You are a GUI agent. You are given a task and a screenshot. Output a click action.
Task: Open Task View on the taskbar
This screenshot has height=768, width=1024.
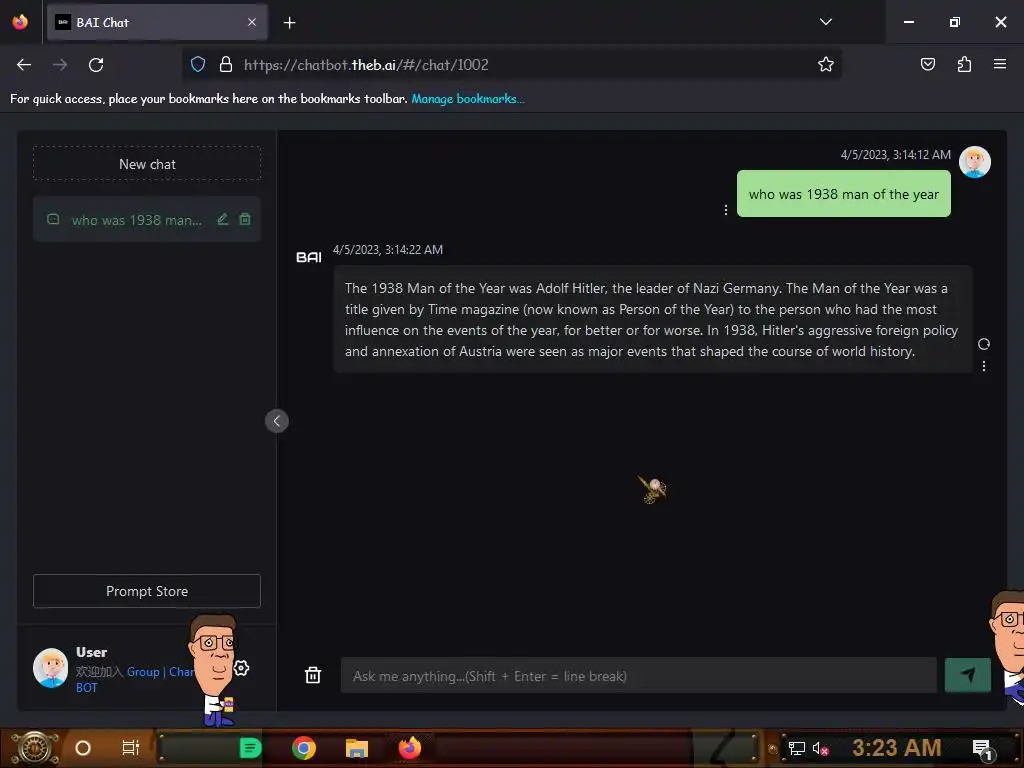(x=131, y=748)
